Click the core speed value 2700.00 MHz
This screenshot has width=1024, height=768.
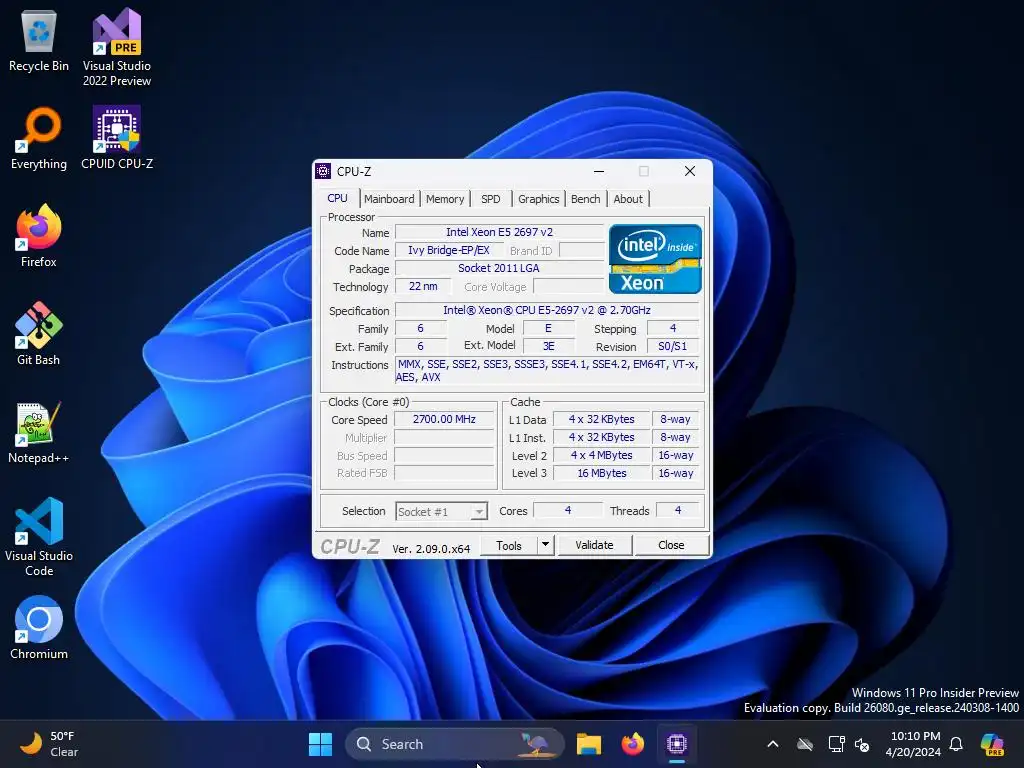[444, 419]
